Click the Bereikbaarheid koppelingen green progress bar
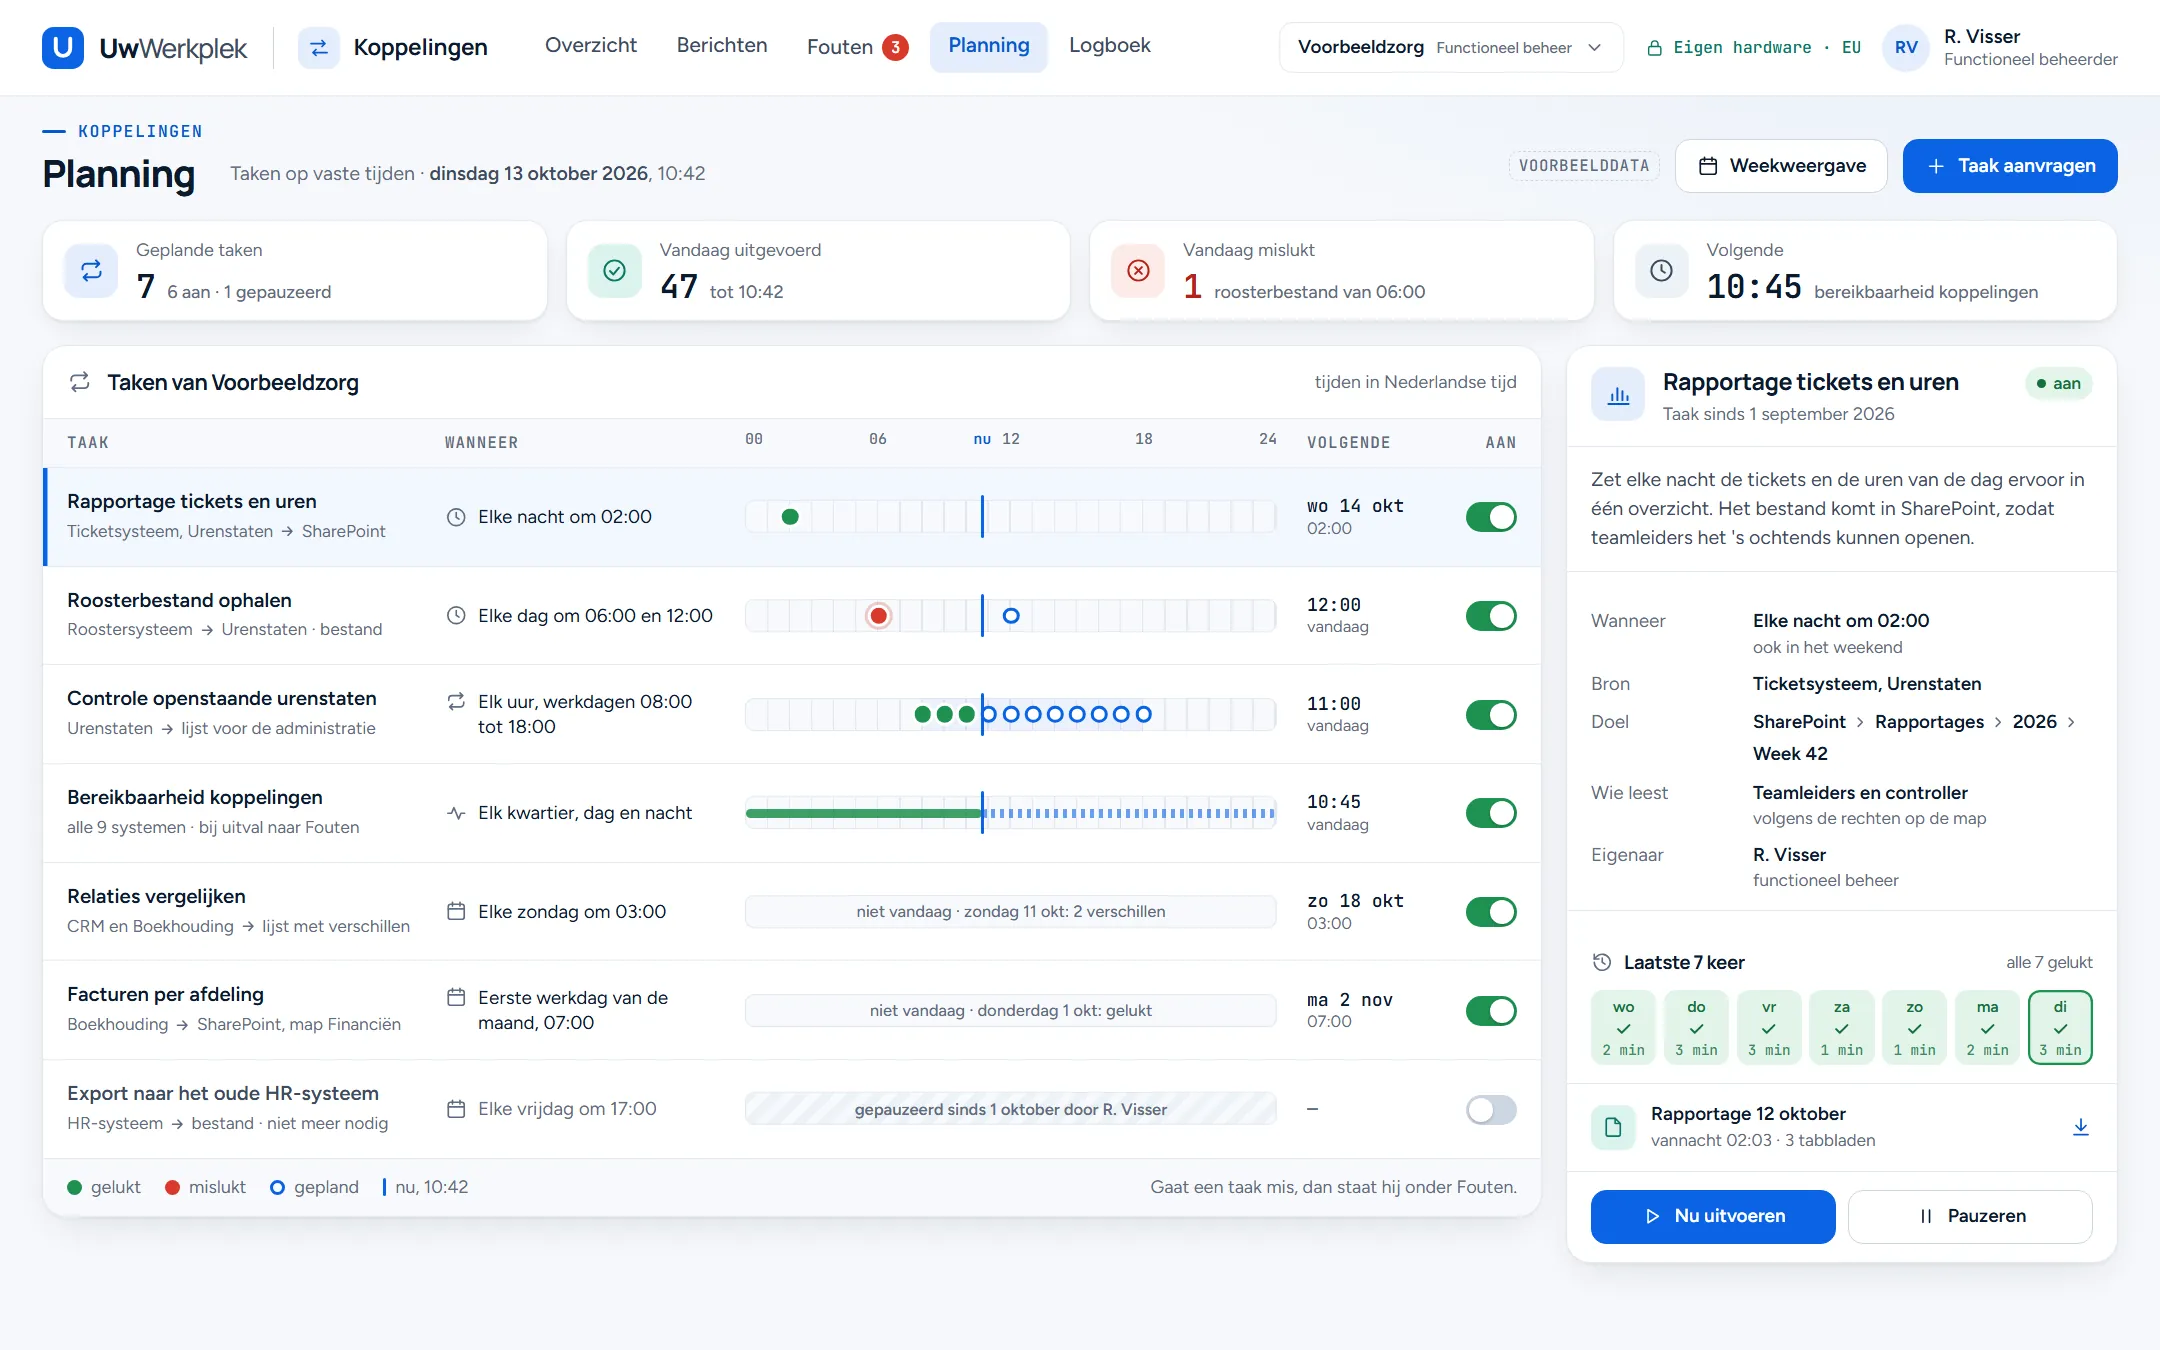2160x1350 pixels. [864, 813]
